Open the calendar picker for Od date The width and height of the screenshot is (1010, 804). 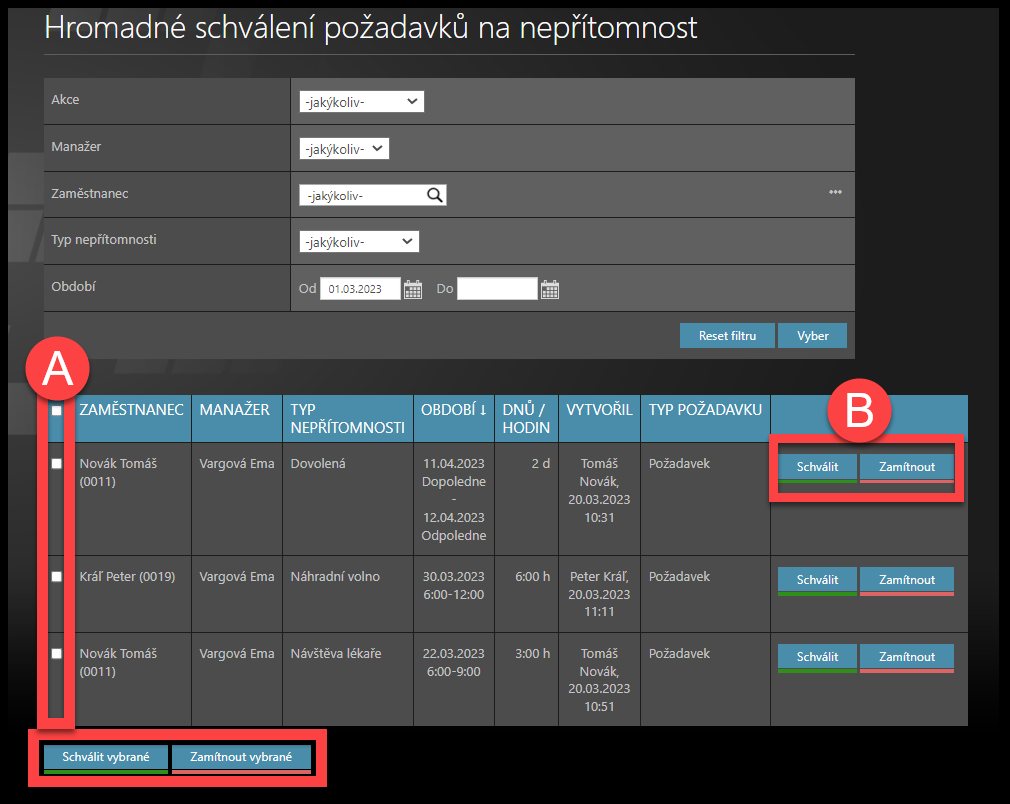[413, 290]
